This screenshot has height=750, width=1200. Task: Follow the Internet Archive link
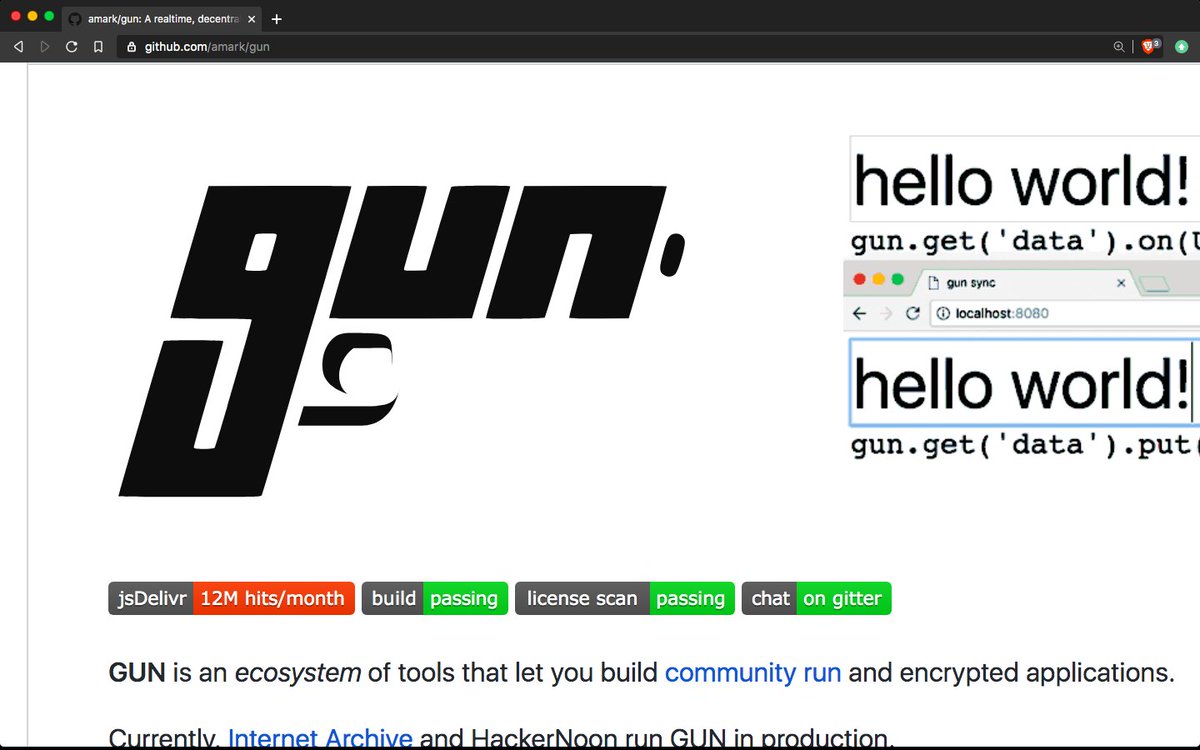point(320,739)
